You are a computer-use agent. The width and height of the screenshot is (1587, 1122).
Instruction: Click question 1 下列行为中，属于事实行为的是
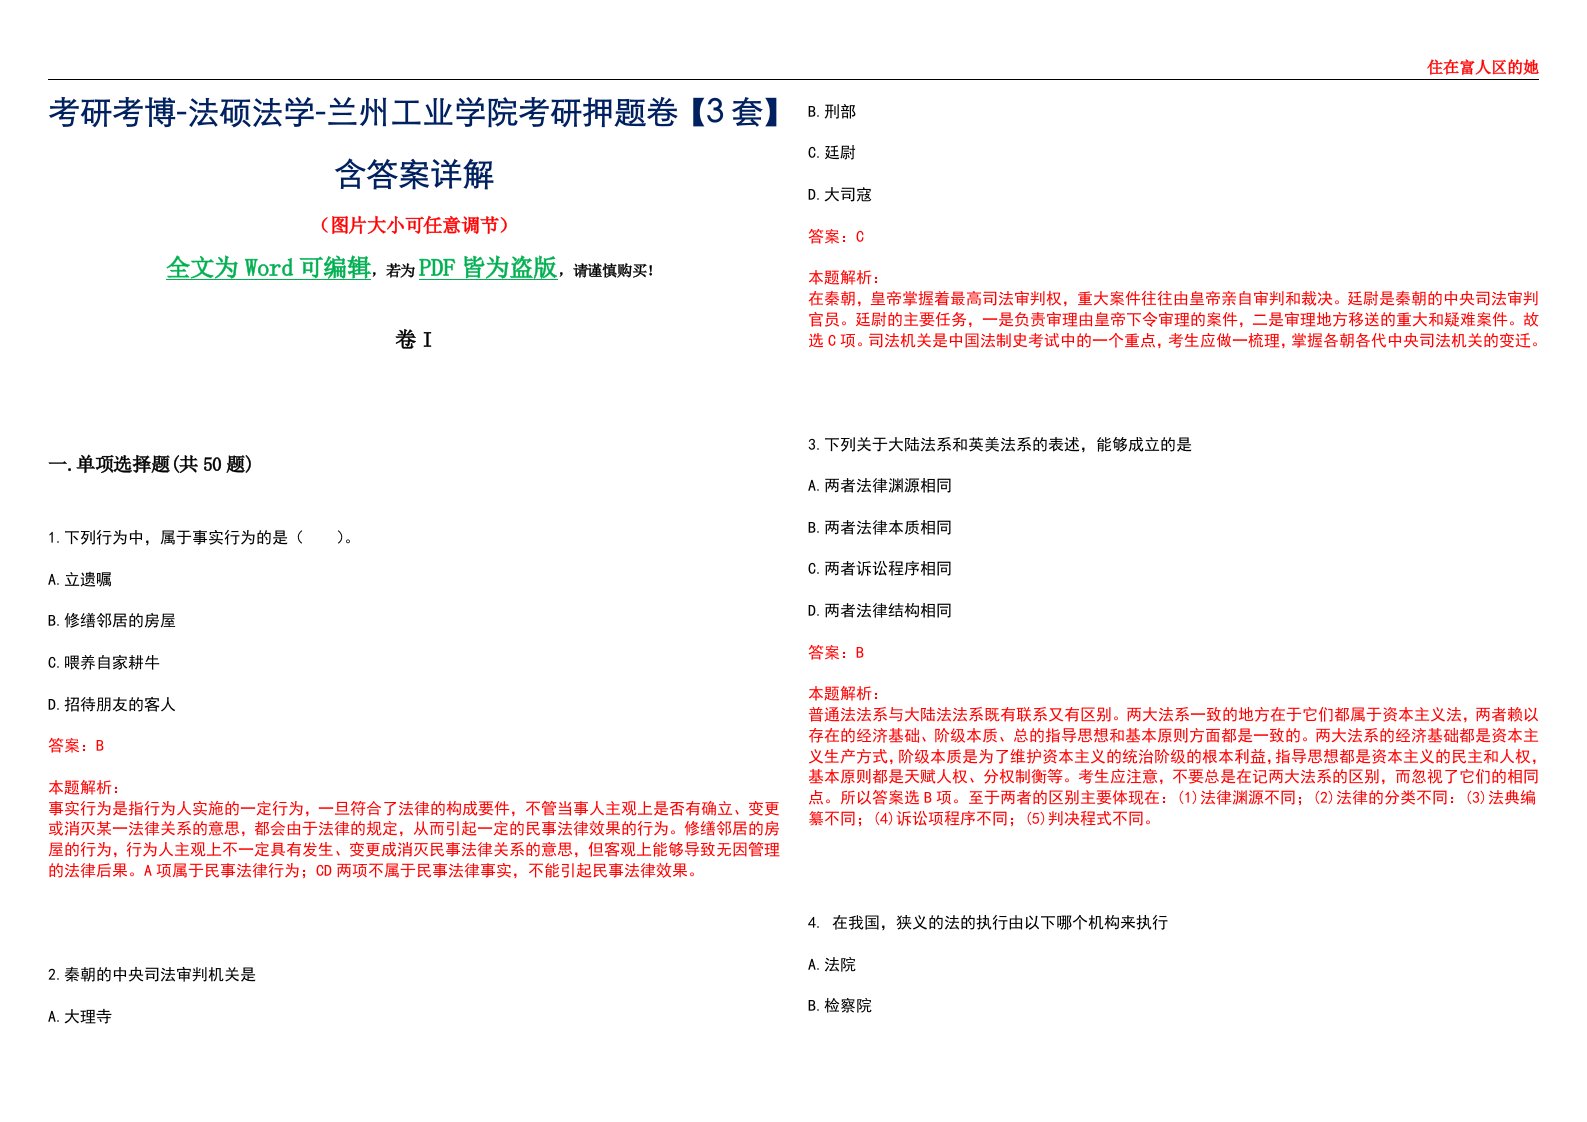pyautogui.click(x=201, y=538)
